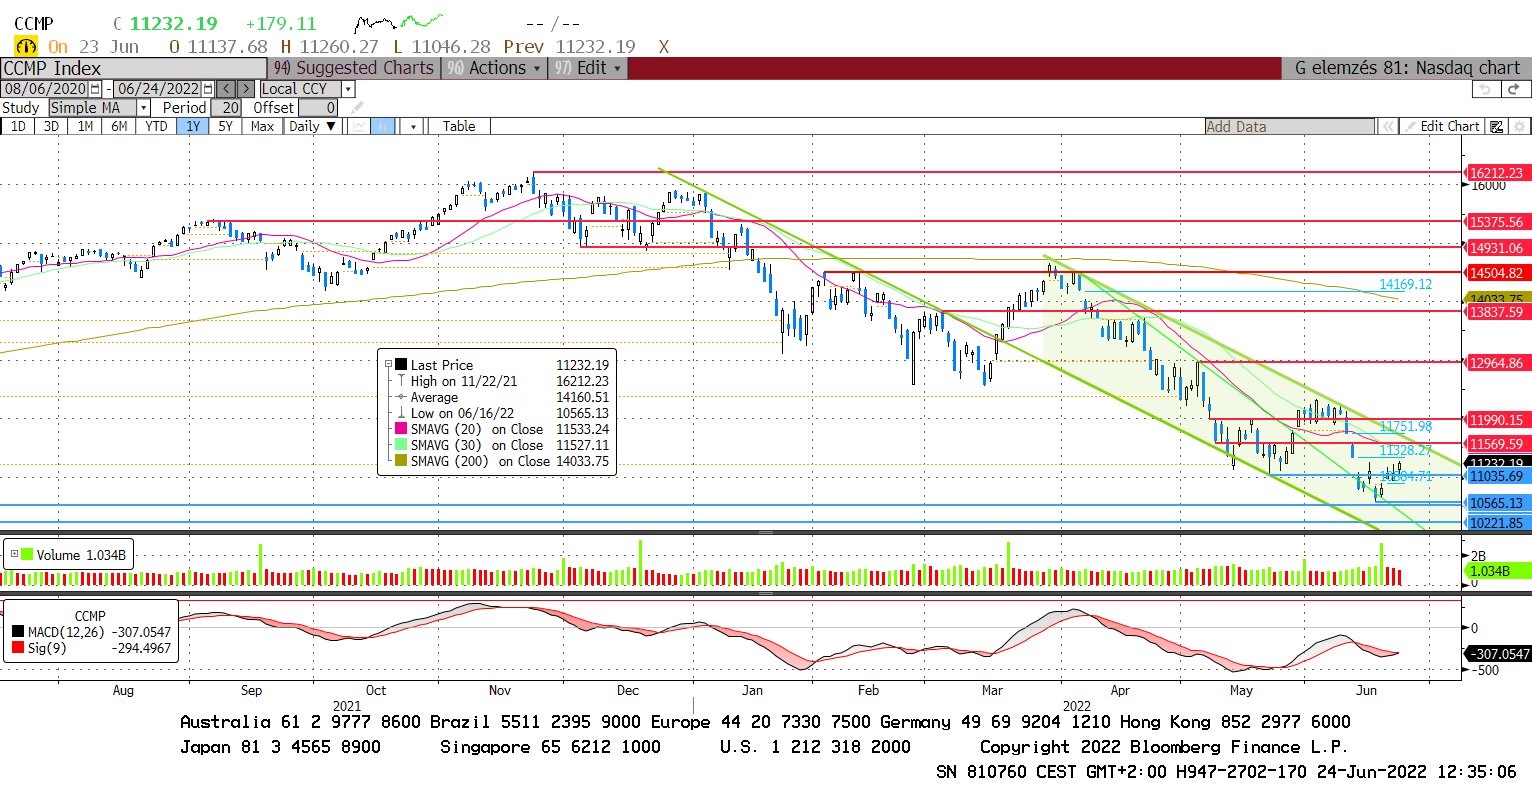Click the 14931.06 level label
Viewport: 1532px width, 801px height.
point(1496,248)
